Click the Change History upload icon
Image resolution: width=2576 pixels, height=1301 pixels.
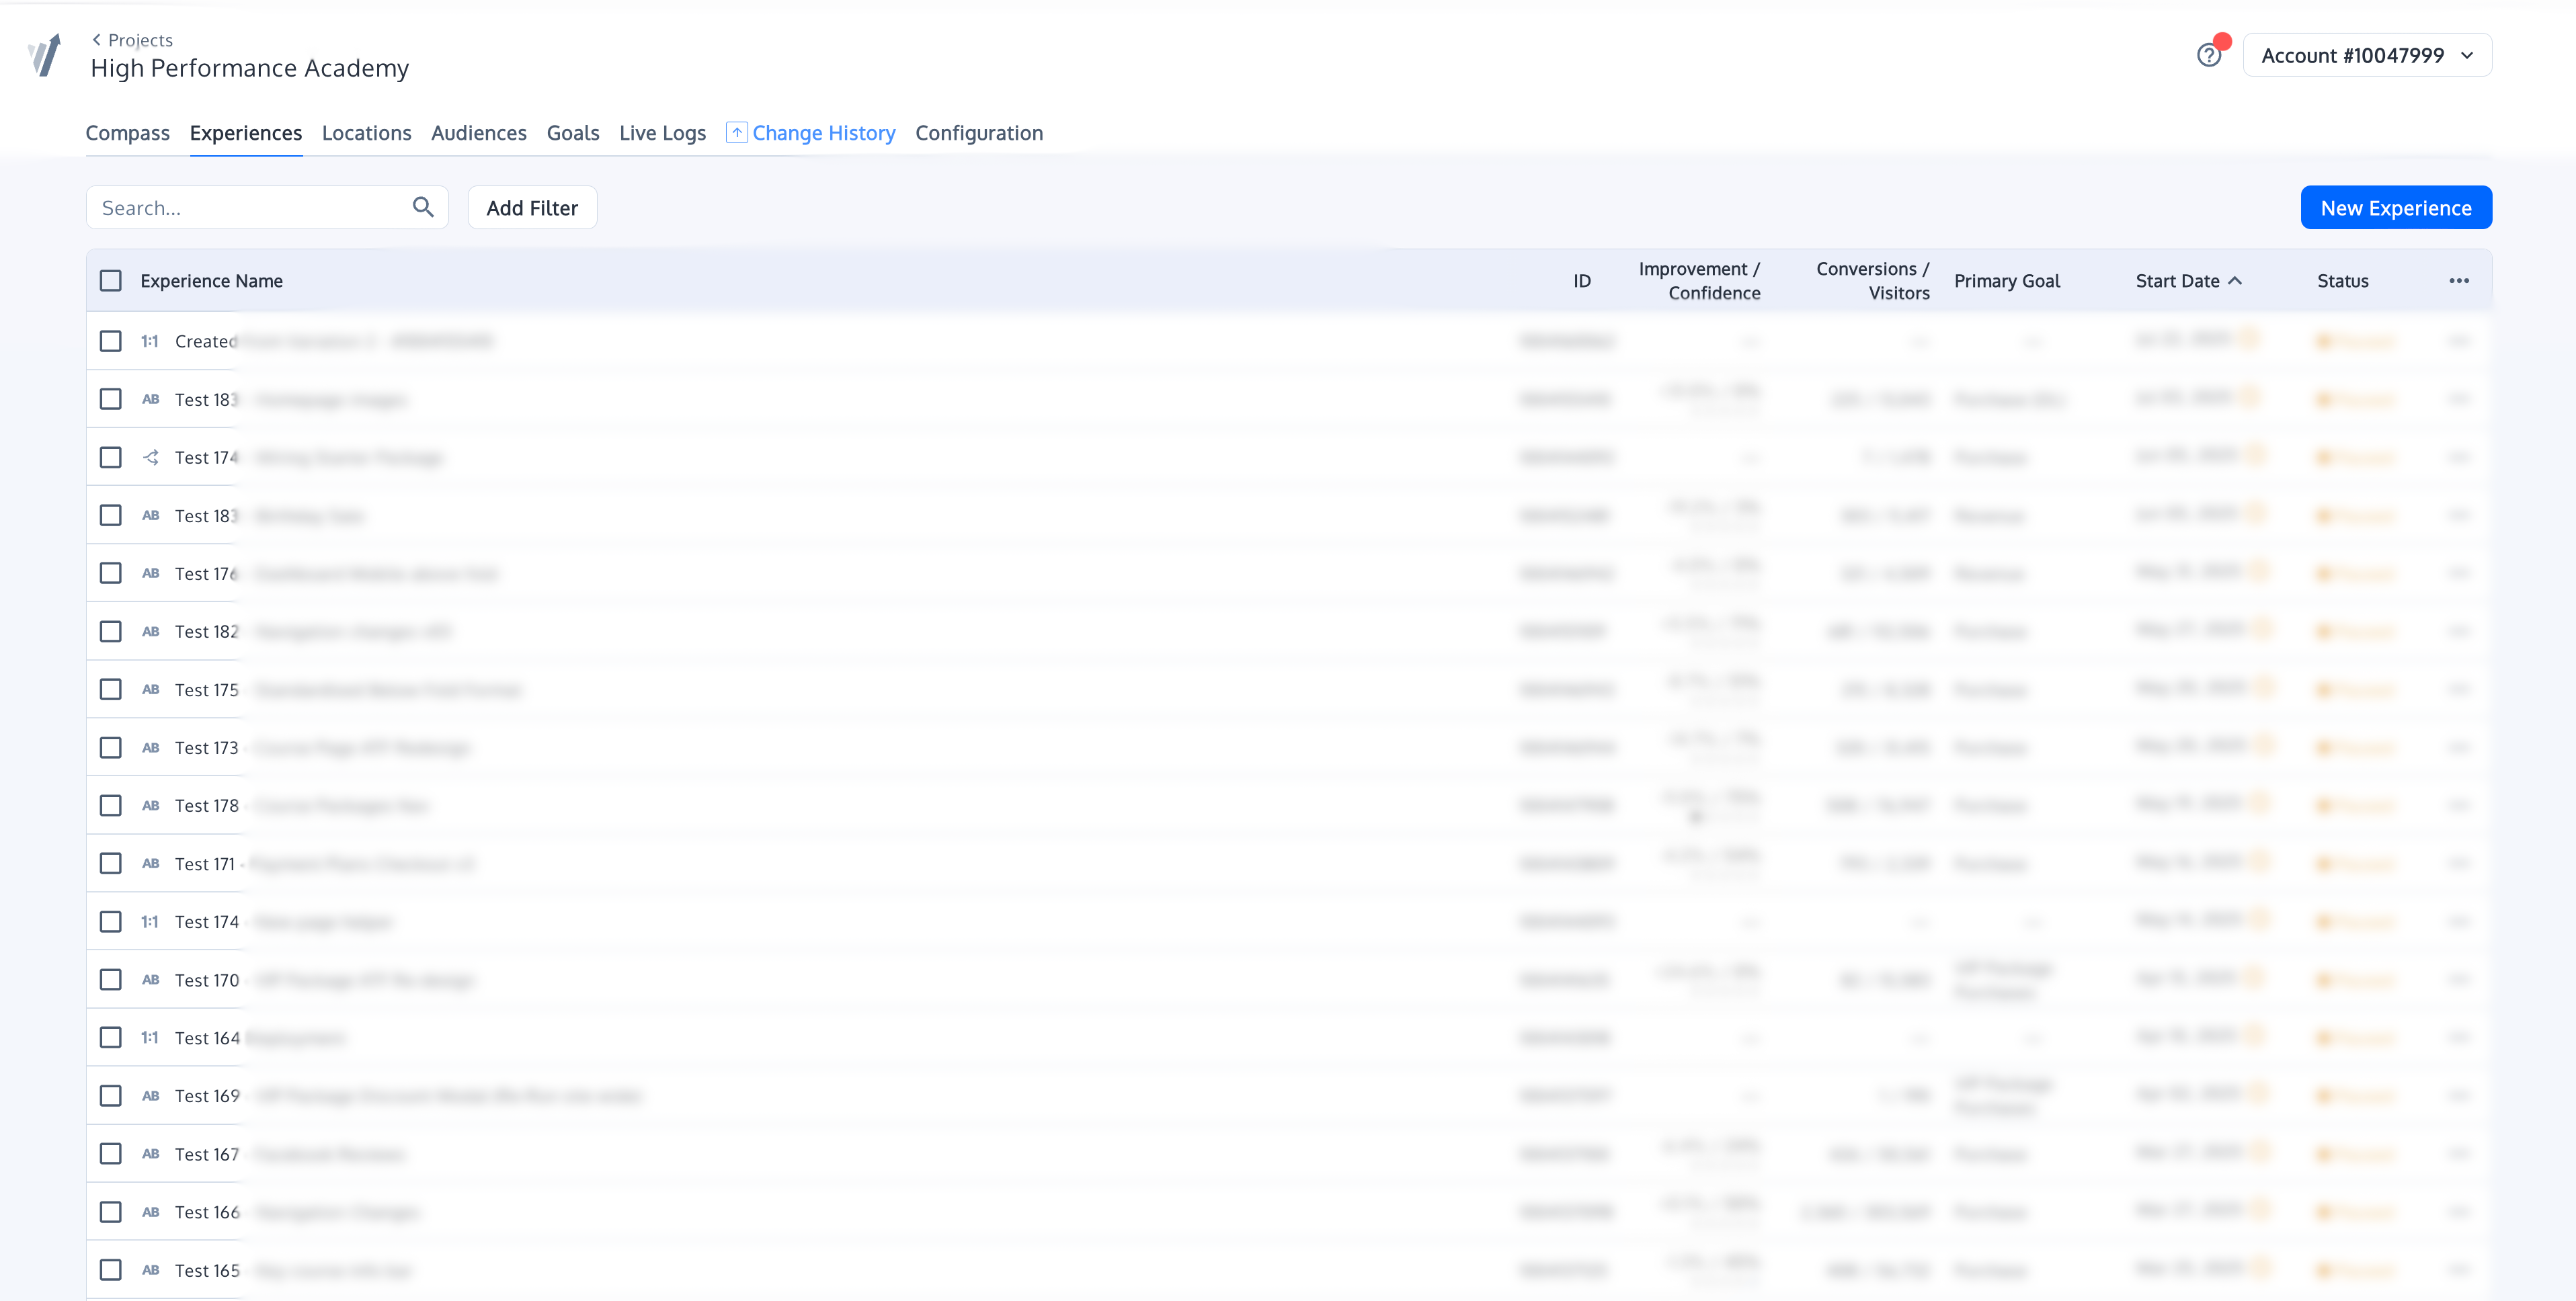click(736, 133)
